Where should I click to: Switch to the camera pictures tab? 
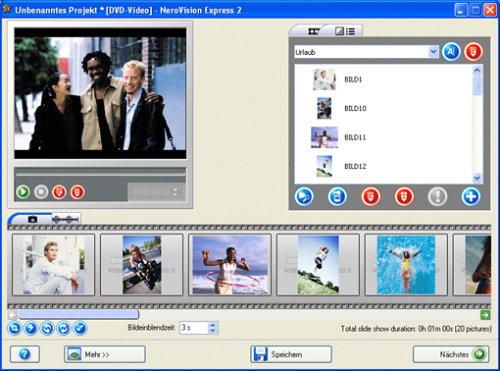(32, 219)
